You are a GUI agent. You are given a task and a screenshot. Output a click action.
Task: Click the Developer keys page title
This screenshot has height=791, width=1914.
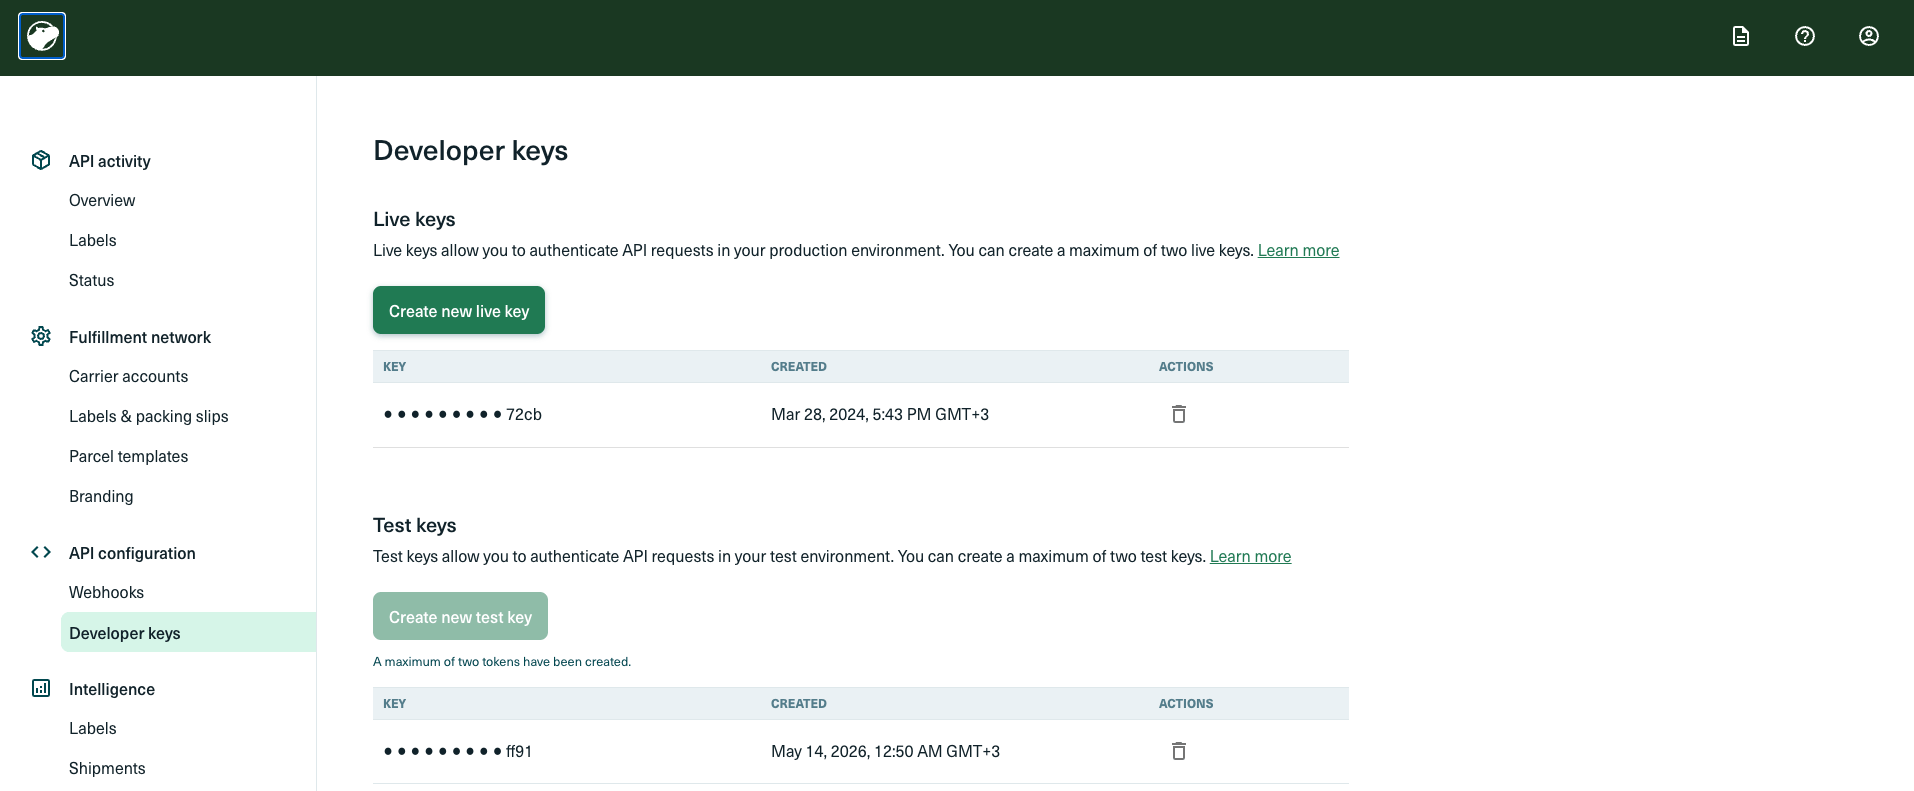pos(471,150)
